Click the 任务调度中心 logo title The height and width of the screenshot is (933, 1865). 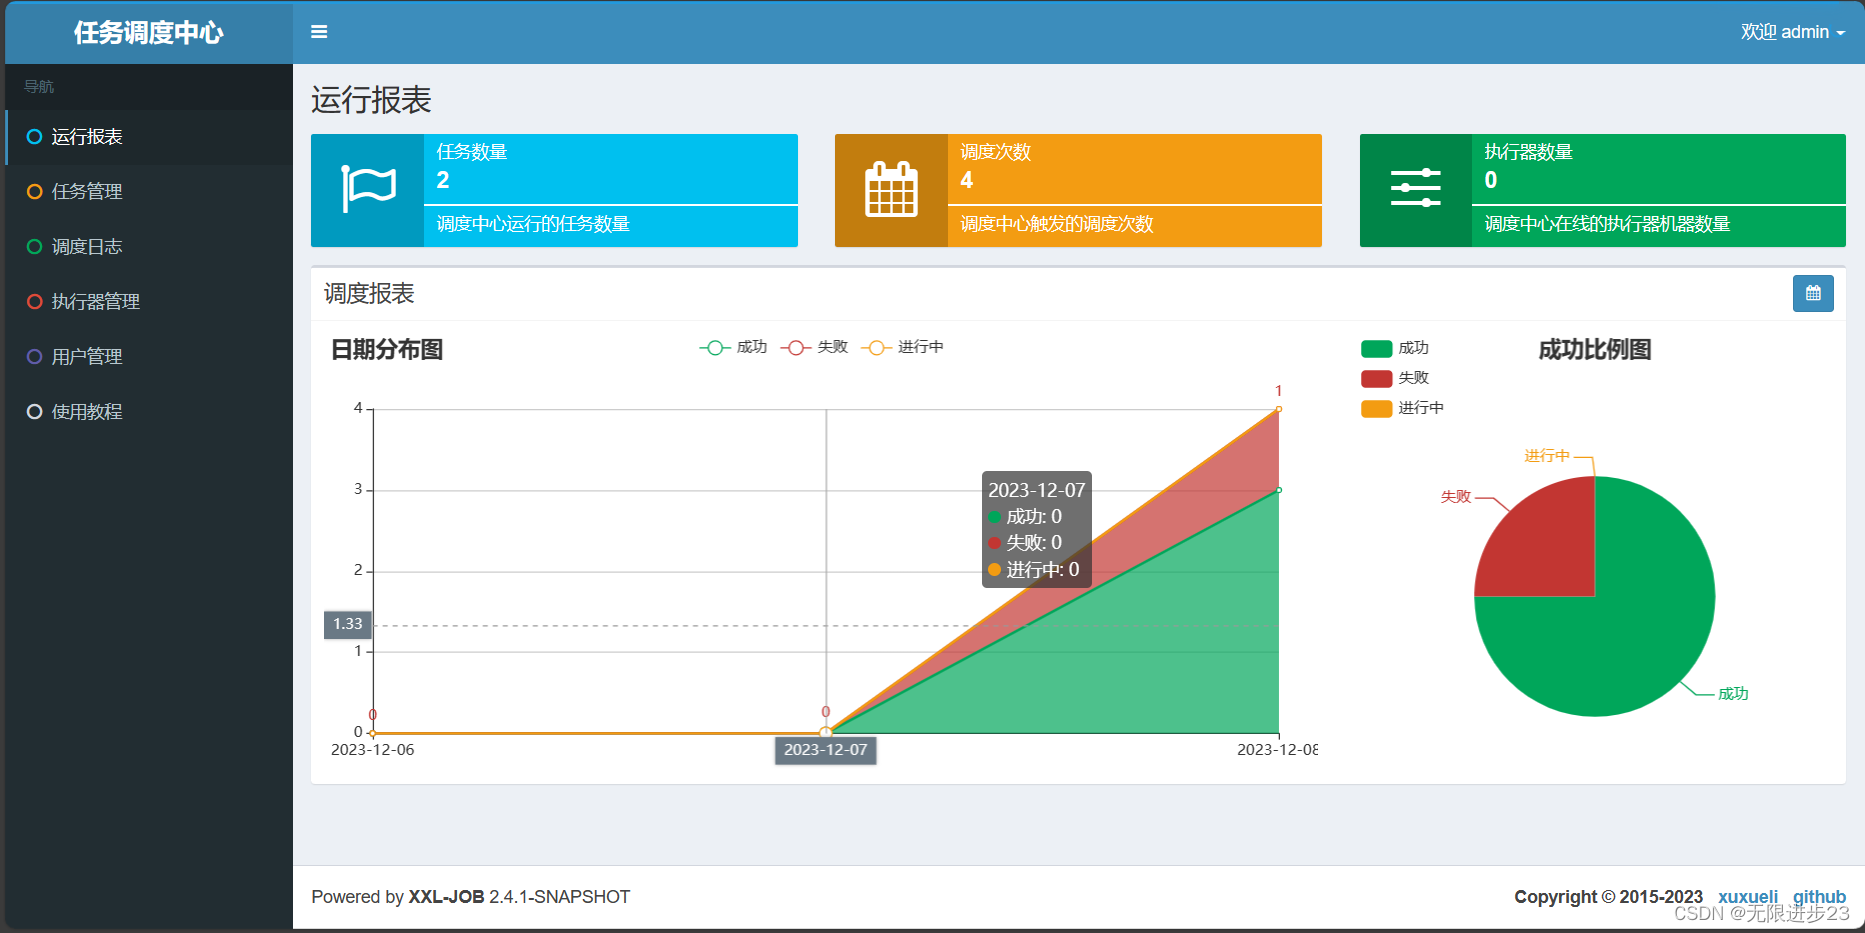click(149, 33)
